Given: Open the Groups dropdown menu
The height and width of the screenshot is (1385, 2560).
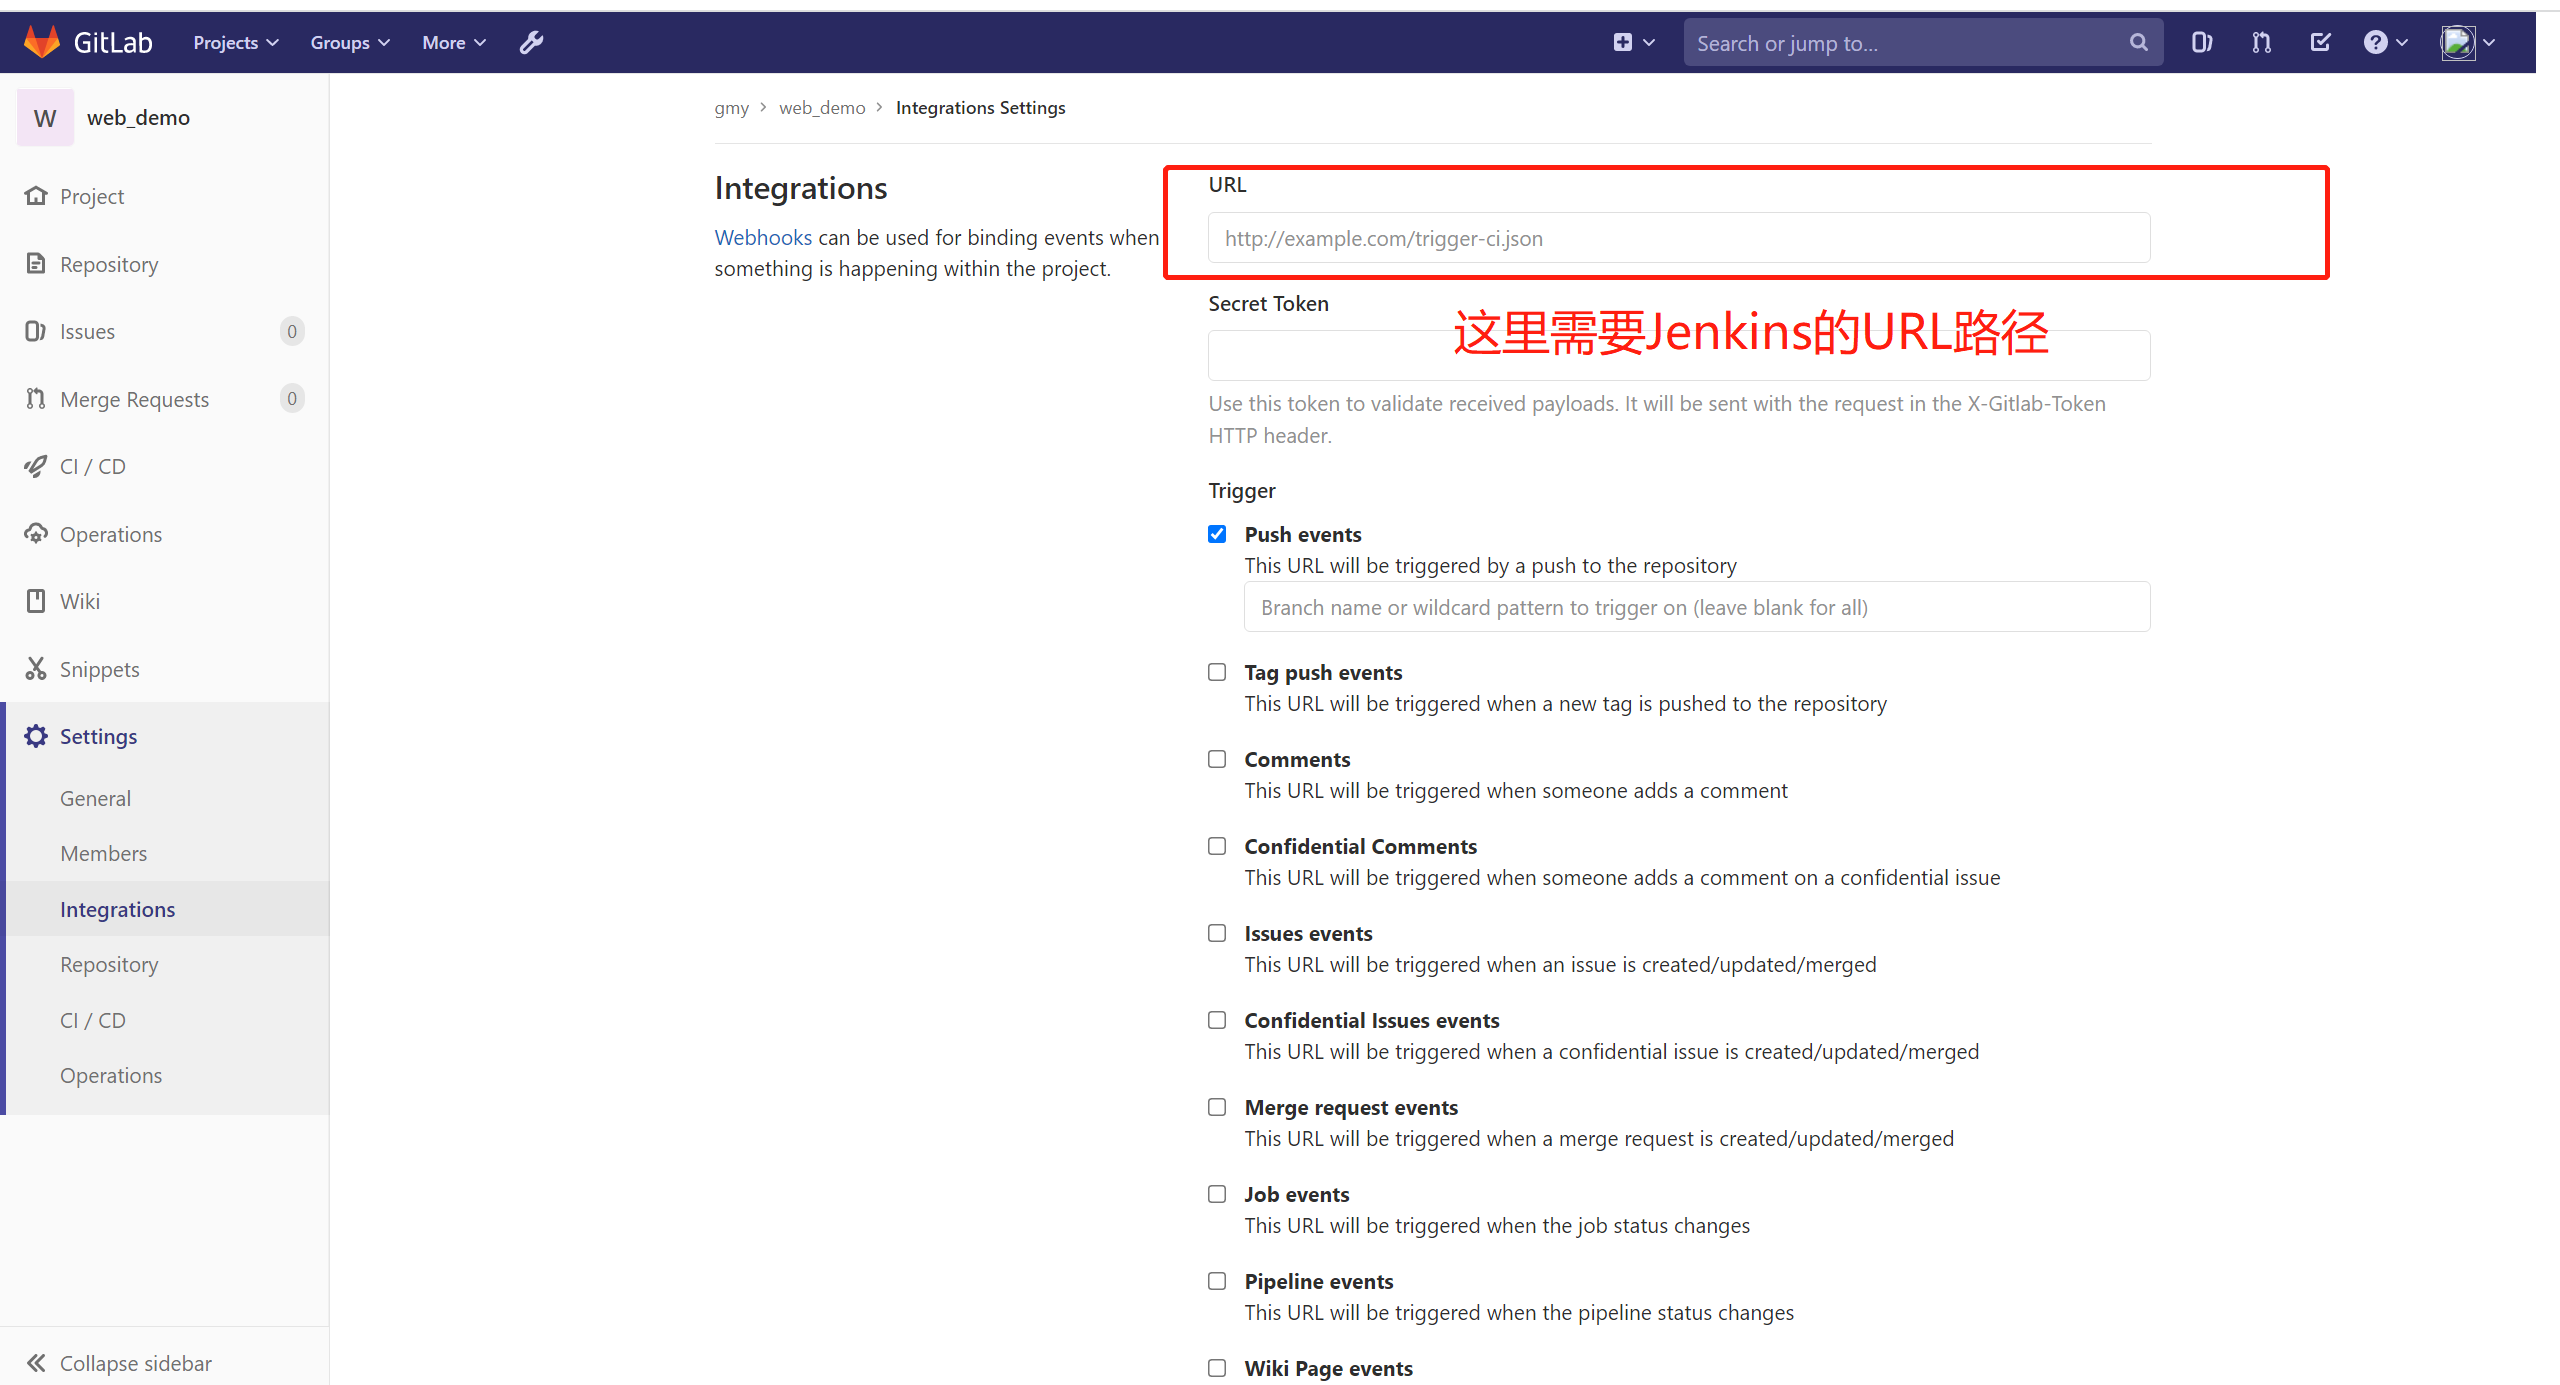Looking at the screenshot, I should [x=350, y=42].
